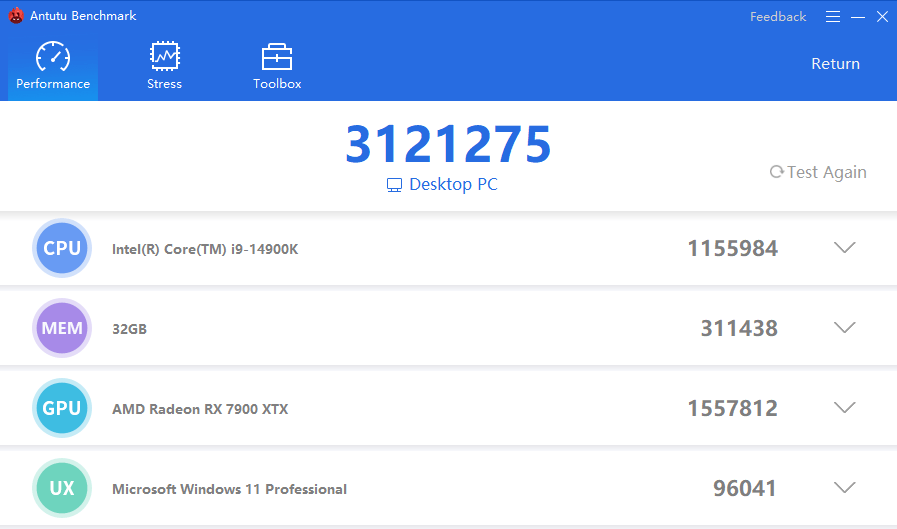
Task: Click the MEM score 311438
Action: (x=739, y=328)
